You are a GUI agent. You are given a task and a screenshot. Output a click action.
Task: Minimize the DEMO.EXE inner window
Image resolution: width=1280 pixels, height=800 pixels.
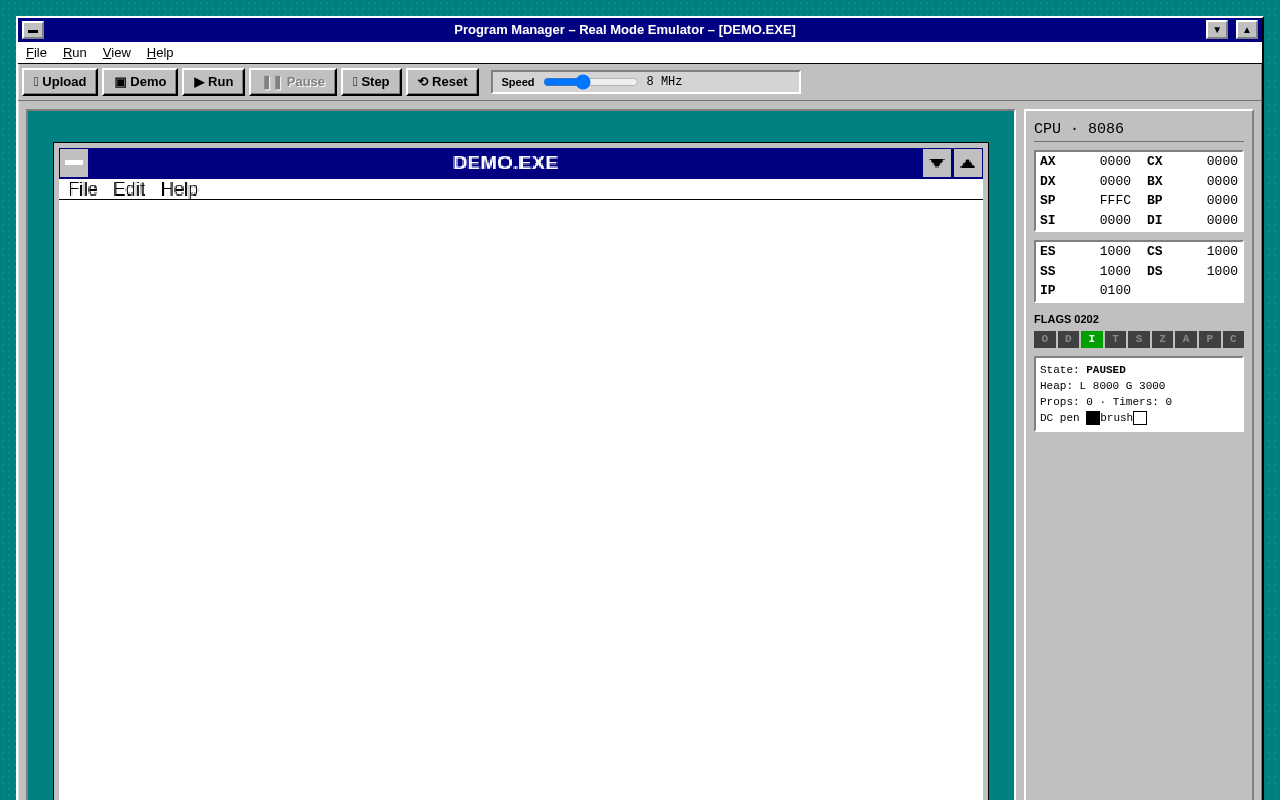(x=937, y=163)
